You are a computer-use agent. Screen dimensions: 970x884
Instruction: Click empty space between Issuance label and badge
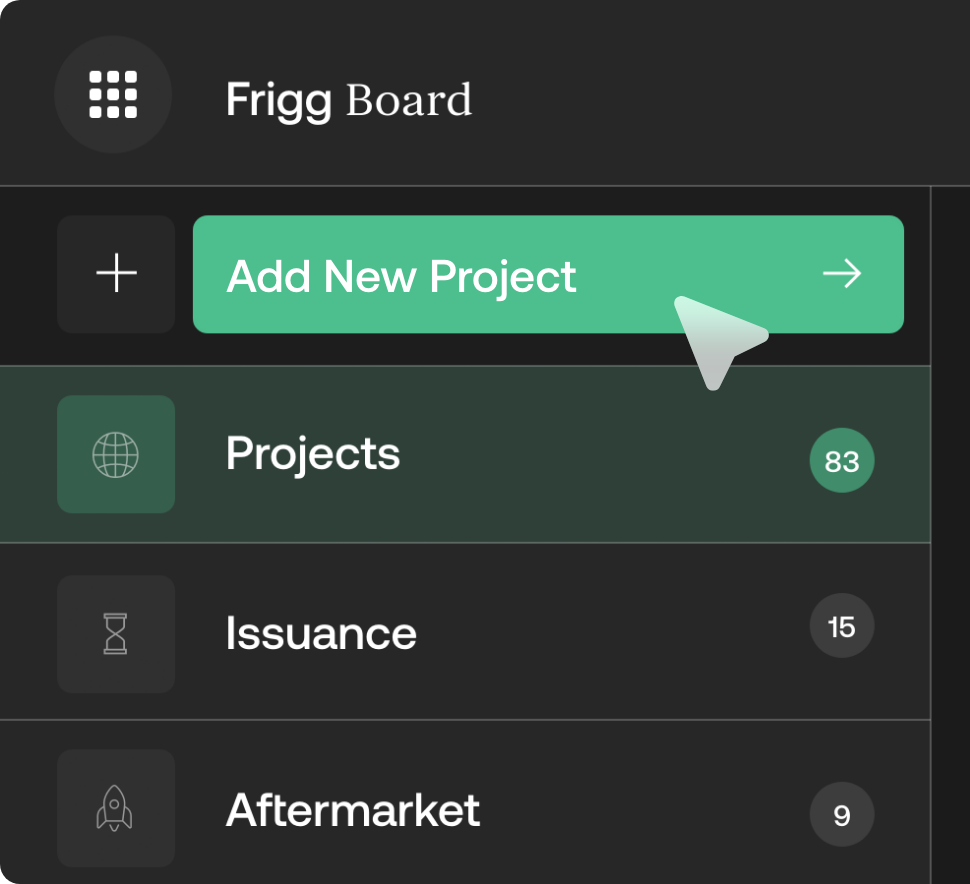(610, 634)
